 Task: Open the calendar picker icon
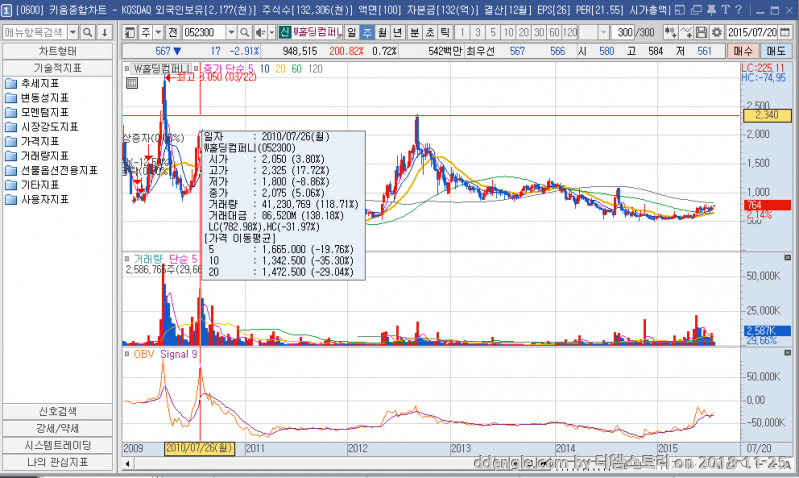785,33
